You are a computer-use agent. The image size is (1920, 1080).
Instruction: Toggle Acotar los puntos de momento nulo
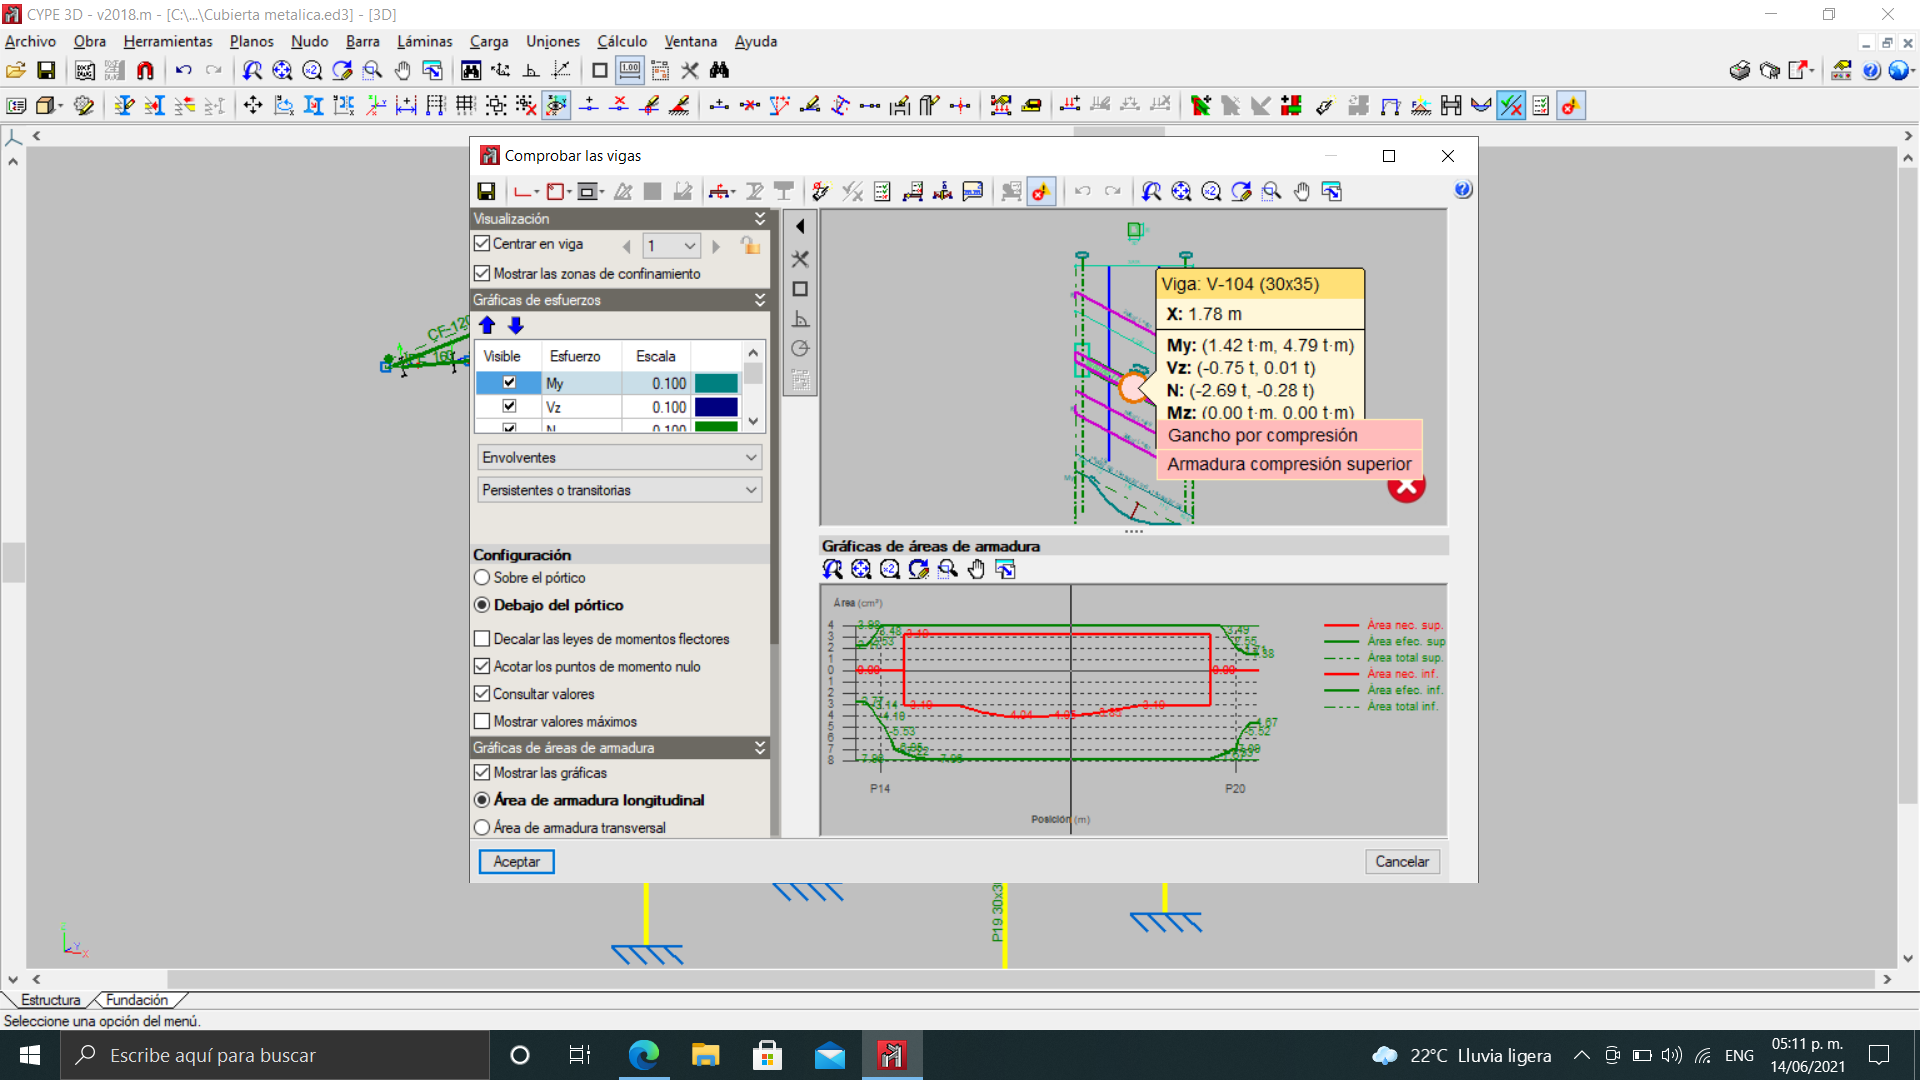tap(482, 666)
